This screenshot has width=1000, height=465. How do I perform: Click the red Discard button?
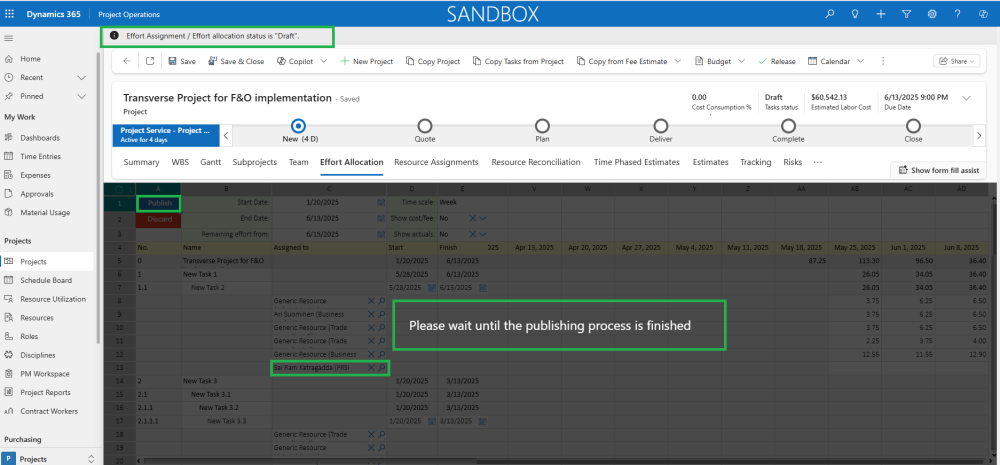[159, 219]
